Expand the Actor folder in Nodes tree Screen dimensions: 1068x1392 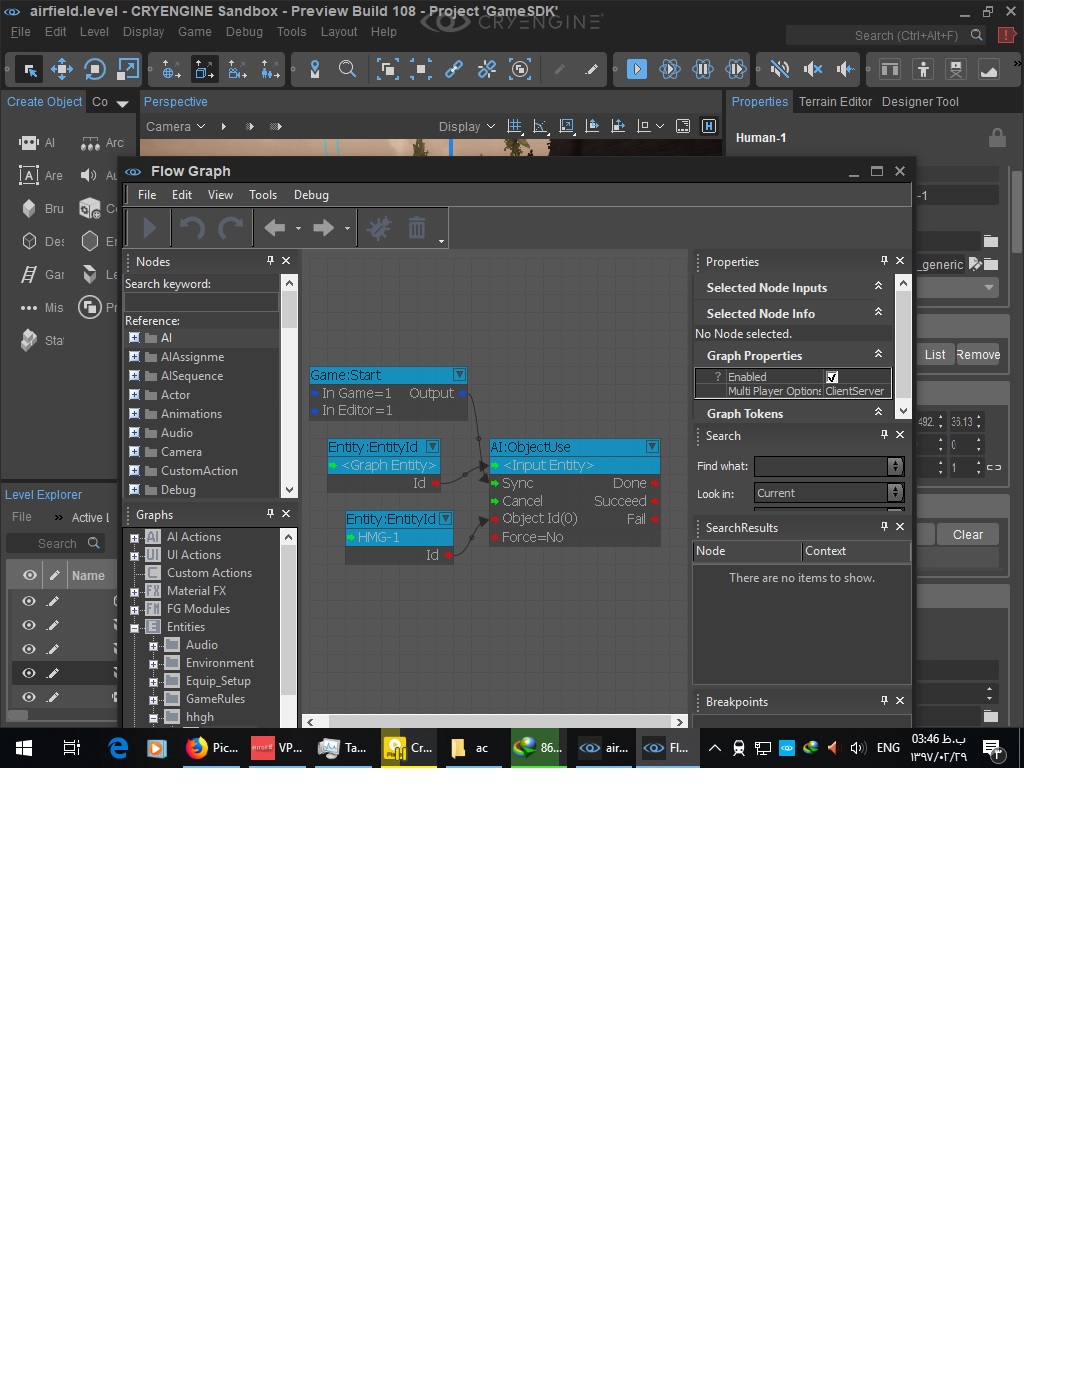[134, 395]
